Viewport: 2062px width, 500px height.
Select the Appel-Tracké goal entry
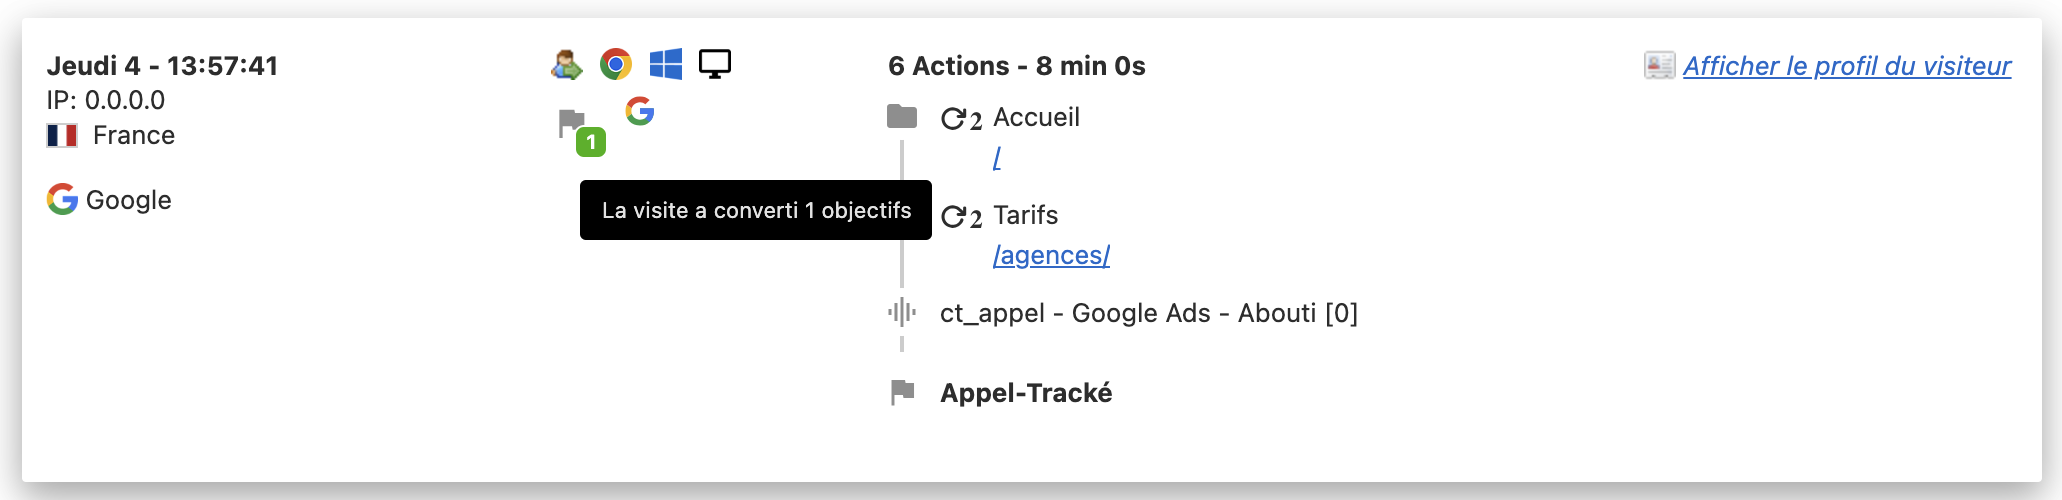[x=1026, y=393]
